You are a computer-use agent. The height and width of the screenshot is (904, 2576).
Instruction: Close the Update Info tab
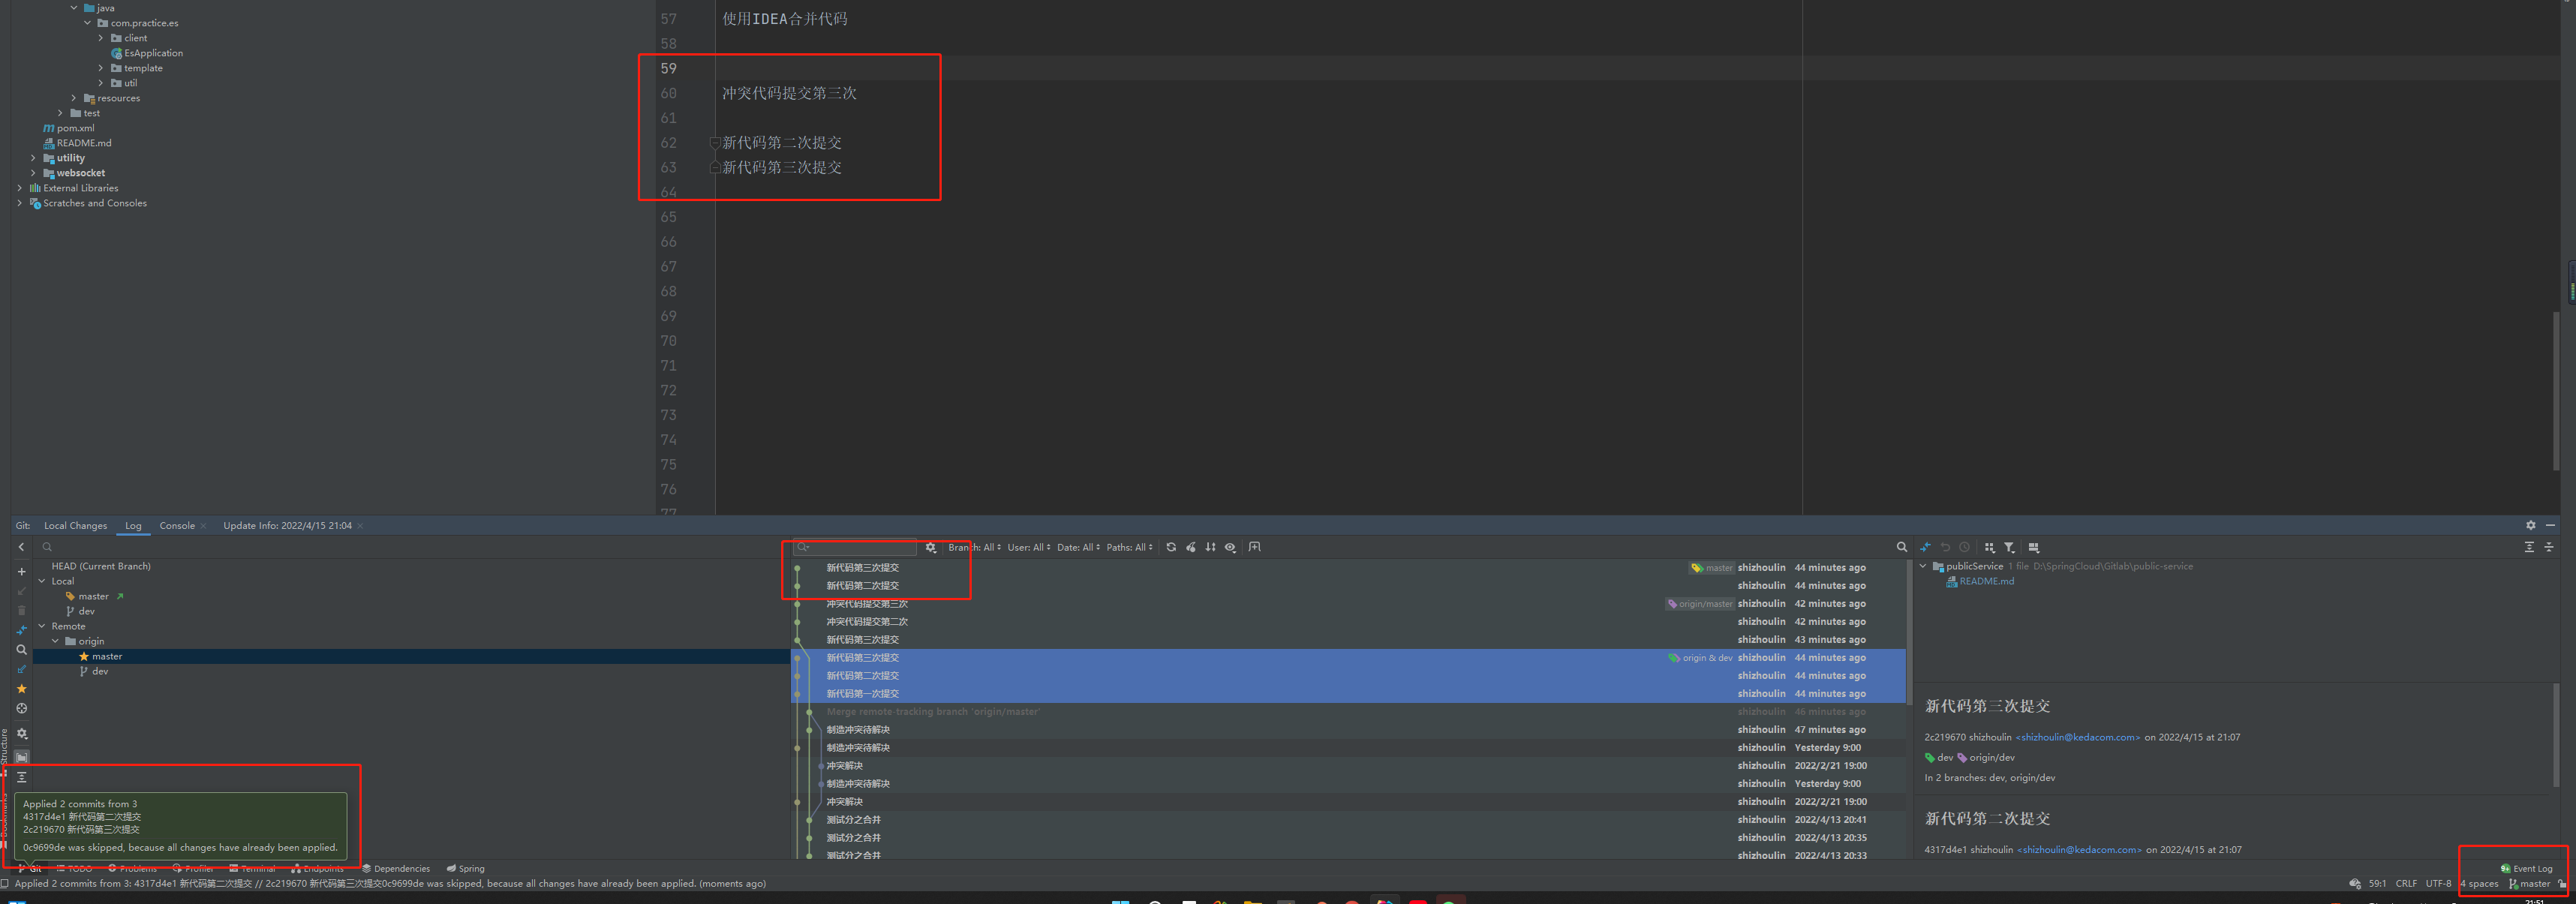click(x=360, y=526)
